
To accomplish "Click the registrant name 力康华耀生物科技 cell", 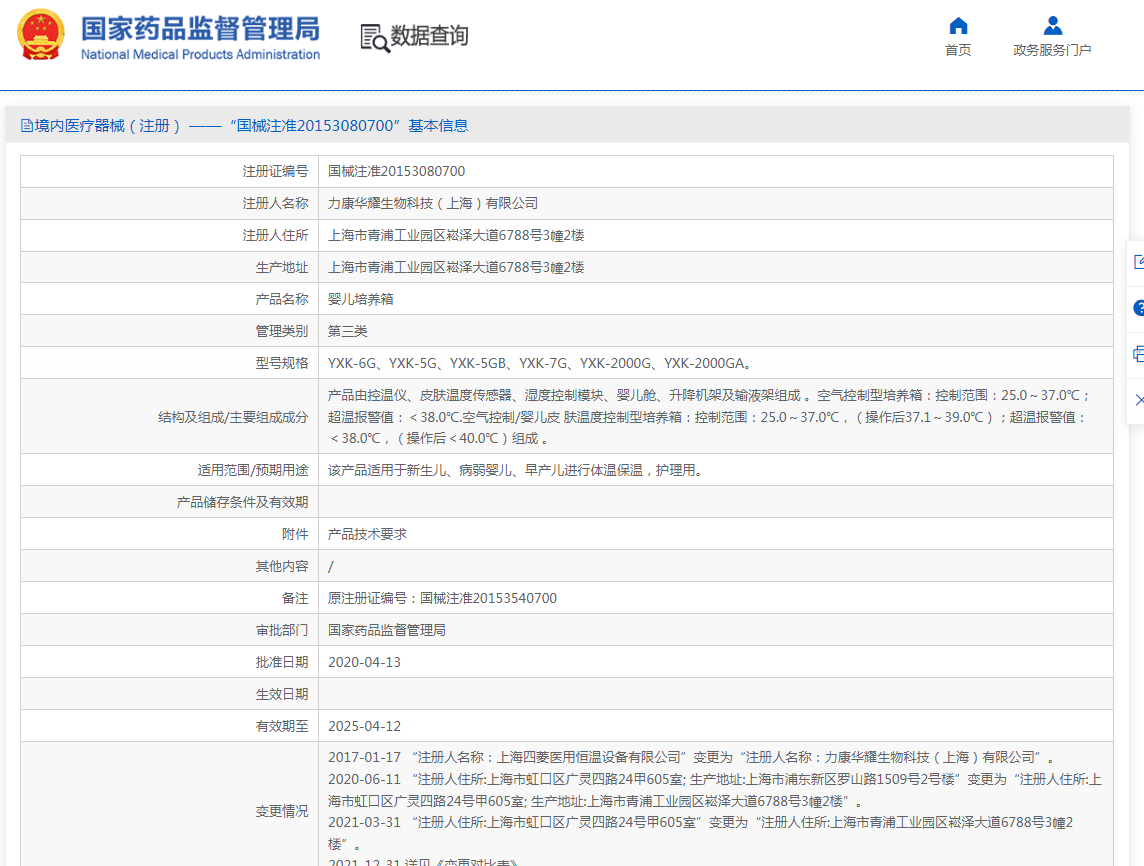I will 433,203.
